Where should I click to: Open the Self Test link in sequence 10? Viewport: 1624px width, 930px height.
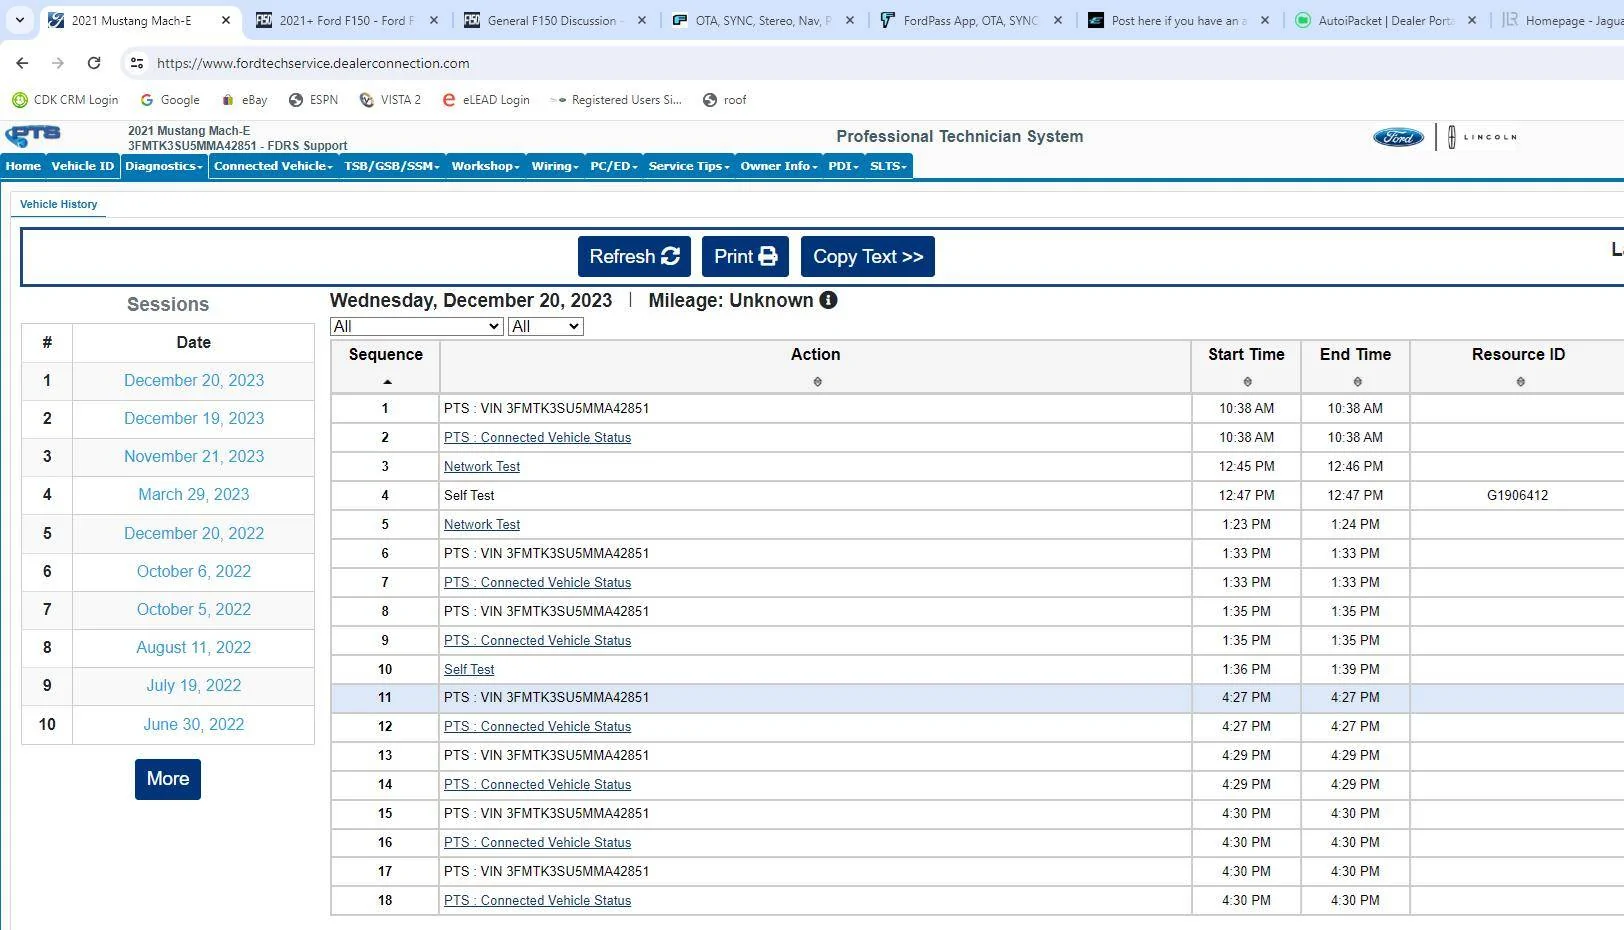coord(469,669)
